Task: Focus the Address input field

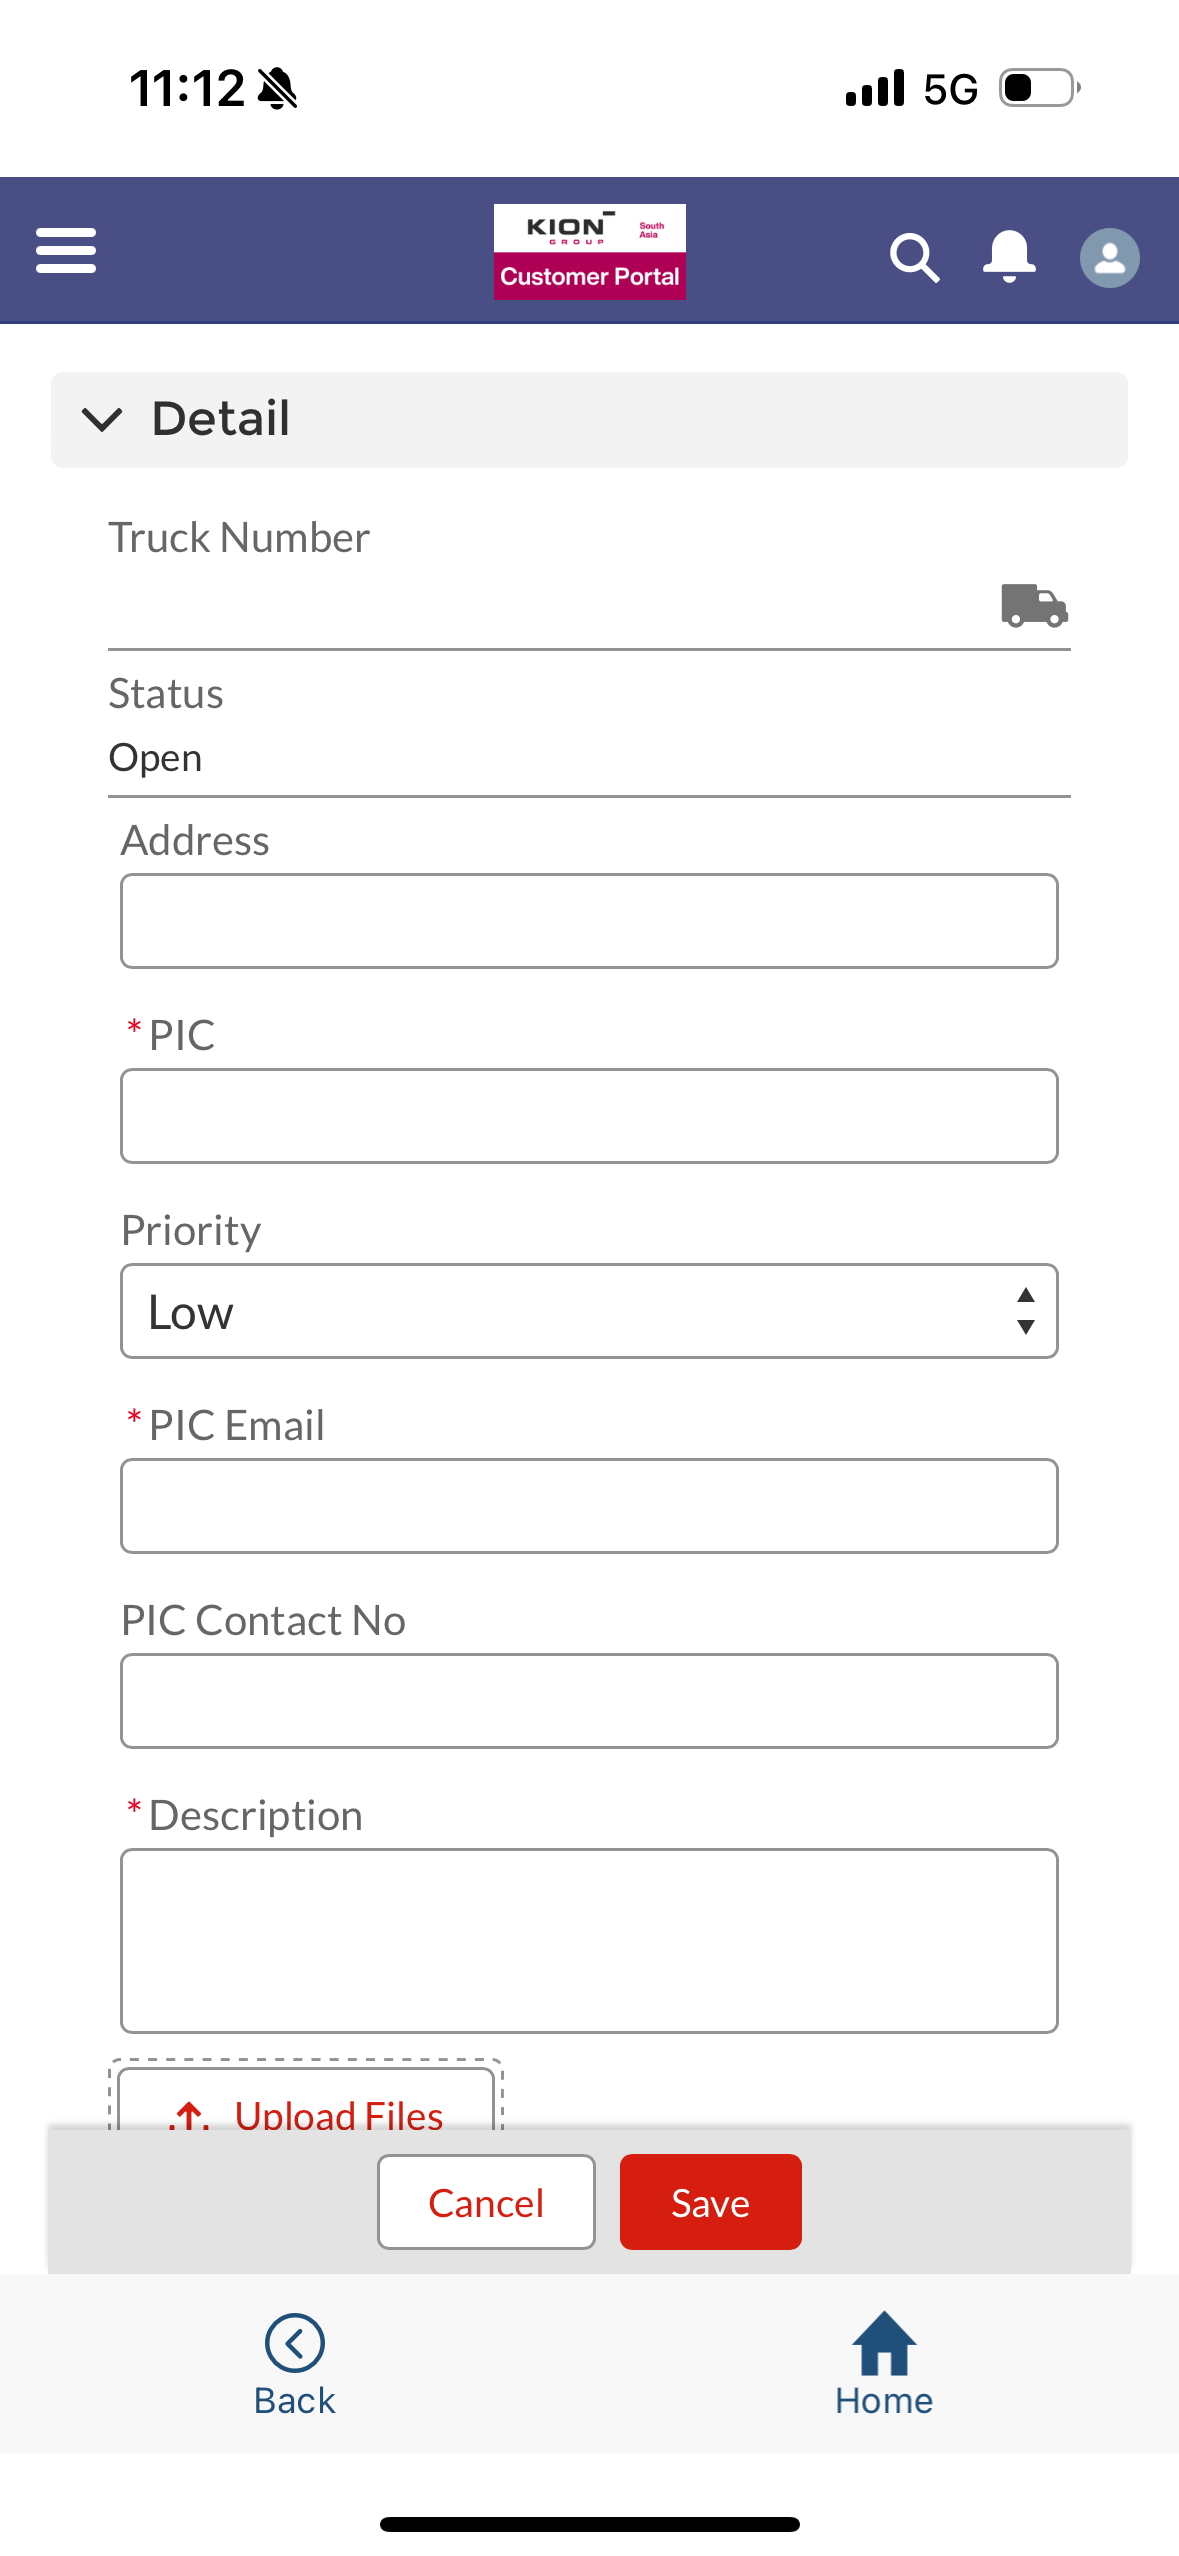Action: pos(589,921)
